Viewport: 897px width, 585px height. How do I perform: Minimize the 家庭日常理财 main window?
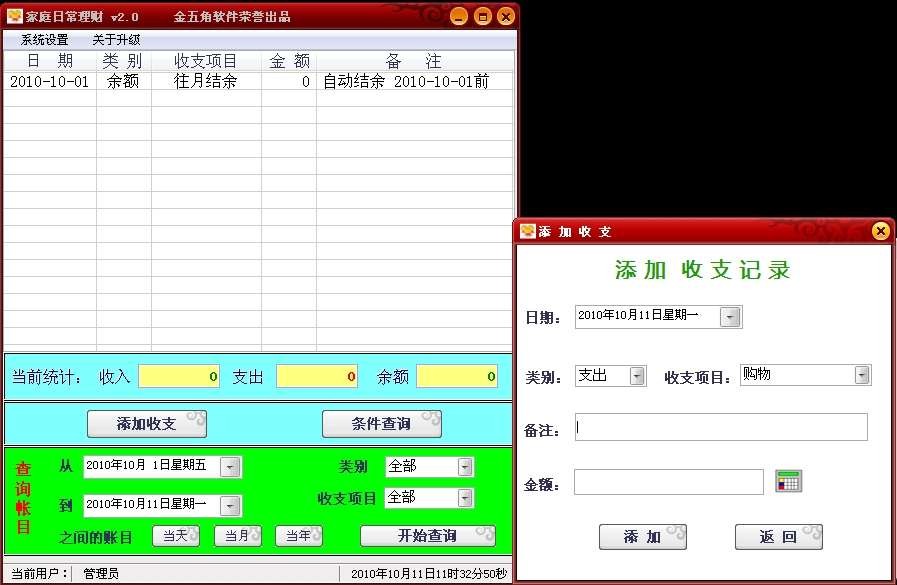[459, 17]
